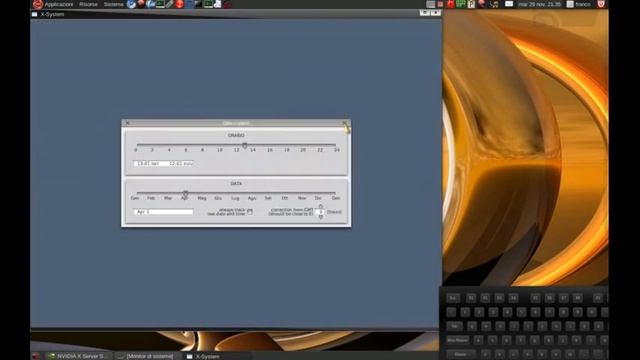Click the Lug label on the DATA scale

tap(235, 198)
